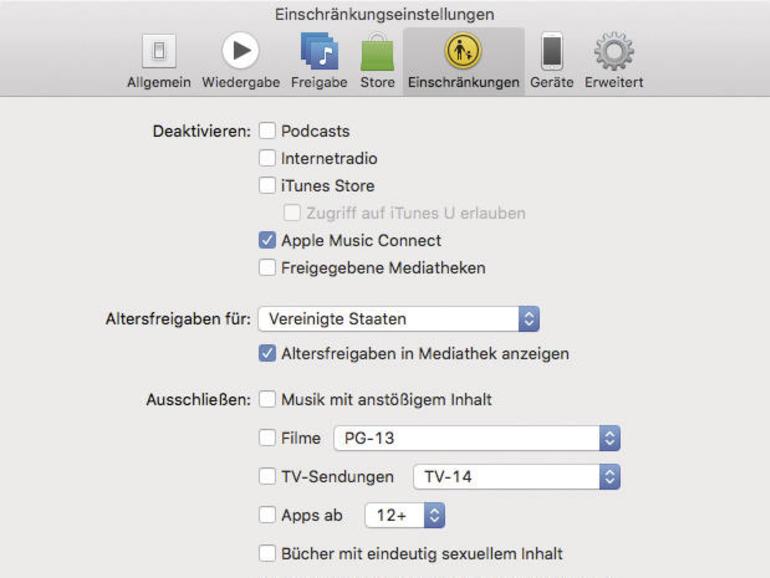Viewport: 770px width, 578px height.
Task: Open the Erweitert gear icon
Action: (614, 51)
